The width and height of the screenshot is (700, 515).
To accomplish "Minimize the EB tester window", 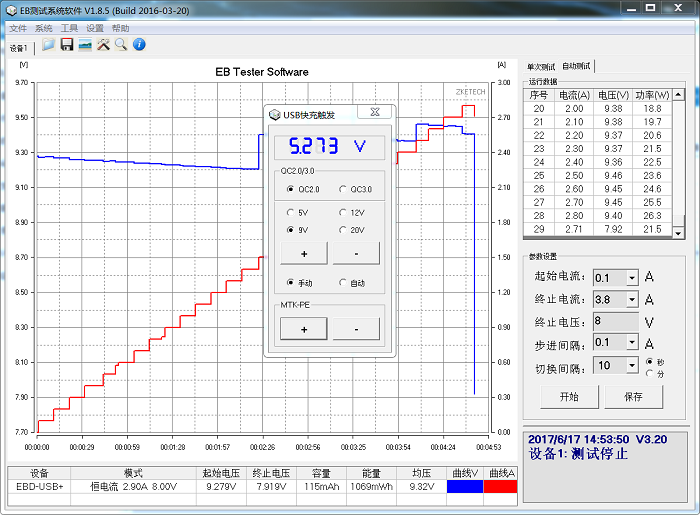I will tap(631, 8).
